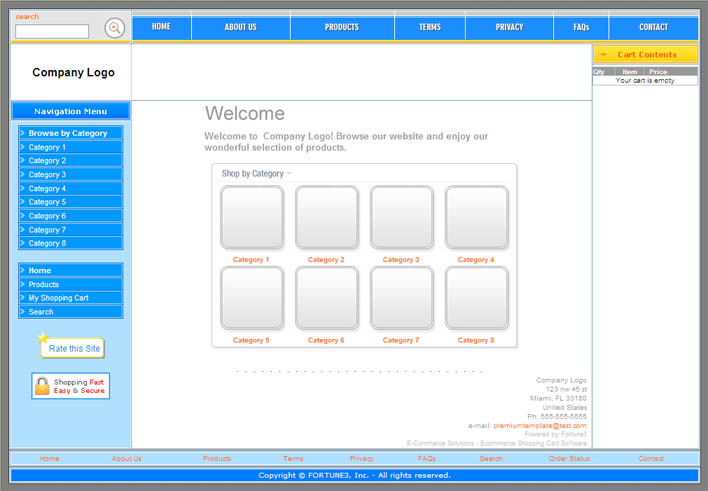708x491 pixels.
Task: Open the Category 1 thumbnail tile
Action: click(x=252, y=217)
